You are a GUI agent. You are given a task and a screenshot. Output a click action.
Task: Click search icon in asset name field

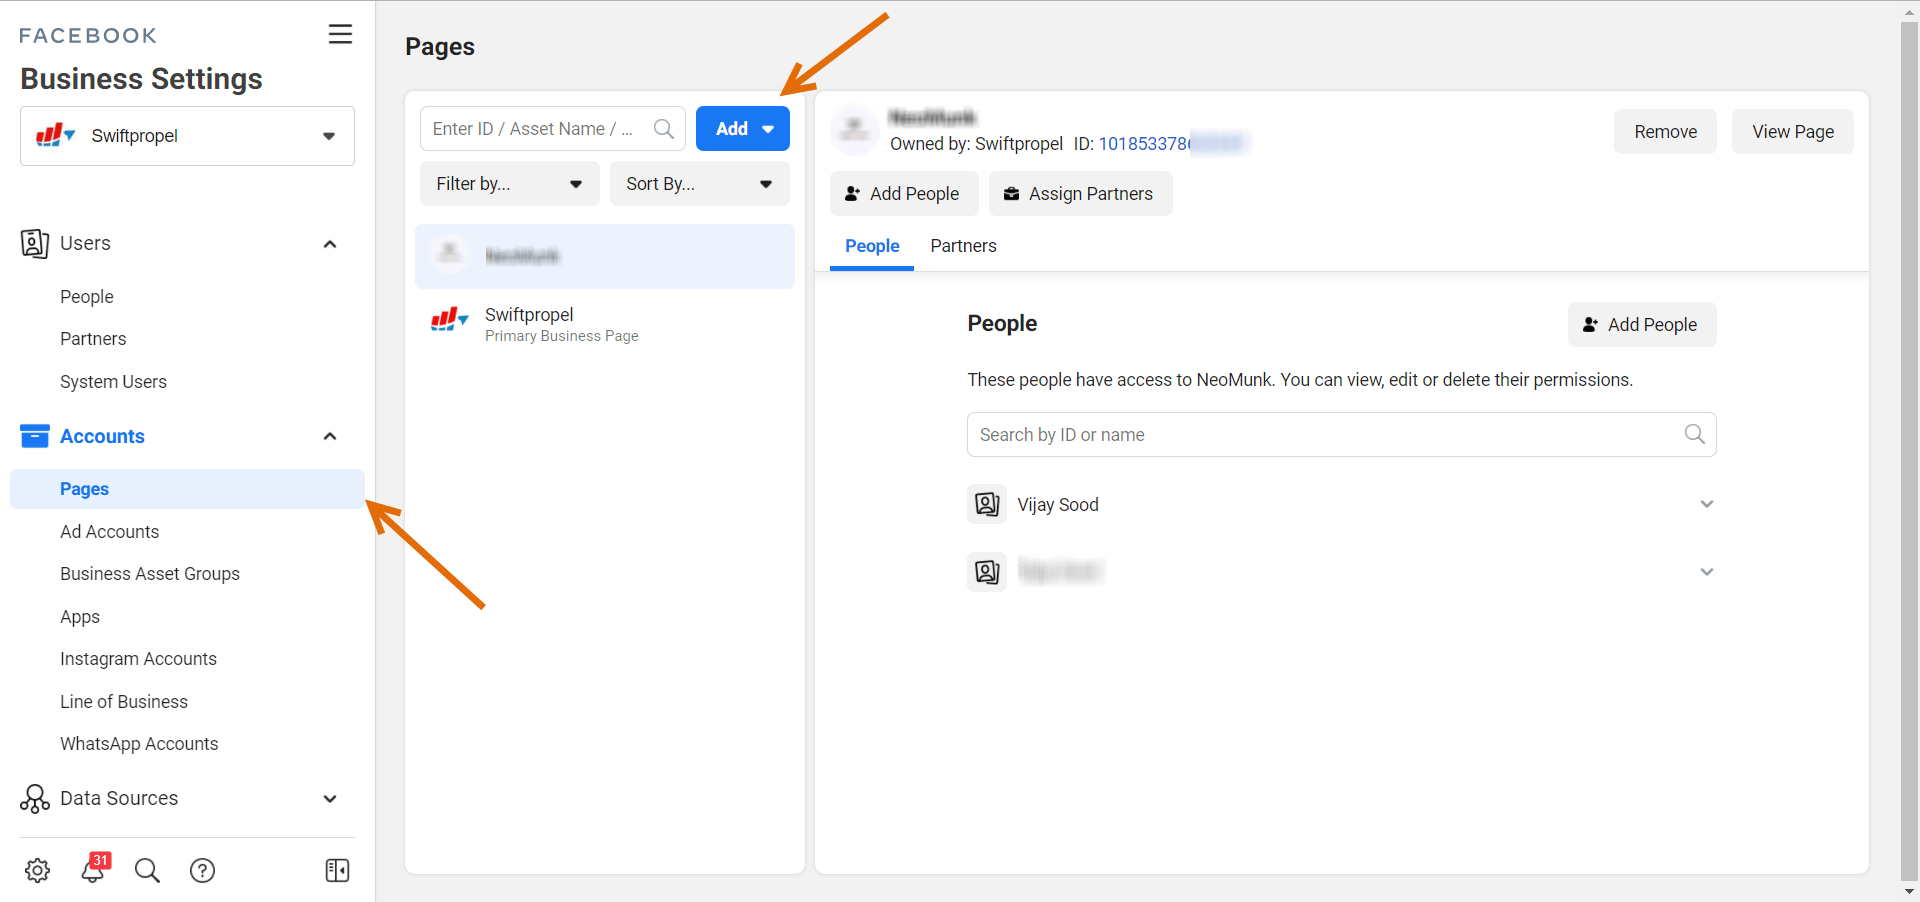point(663,129)
